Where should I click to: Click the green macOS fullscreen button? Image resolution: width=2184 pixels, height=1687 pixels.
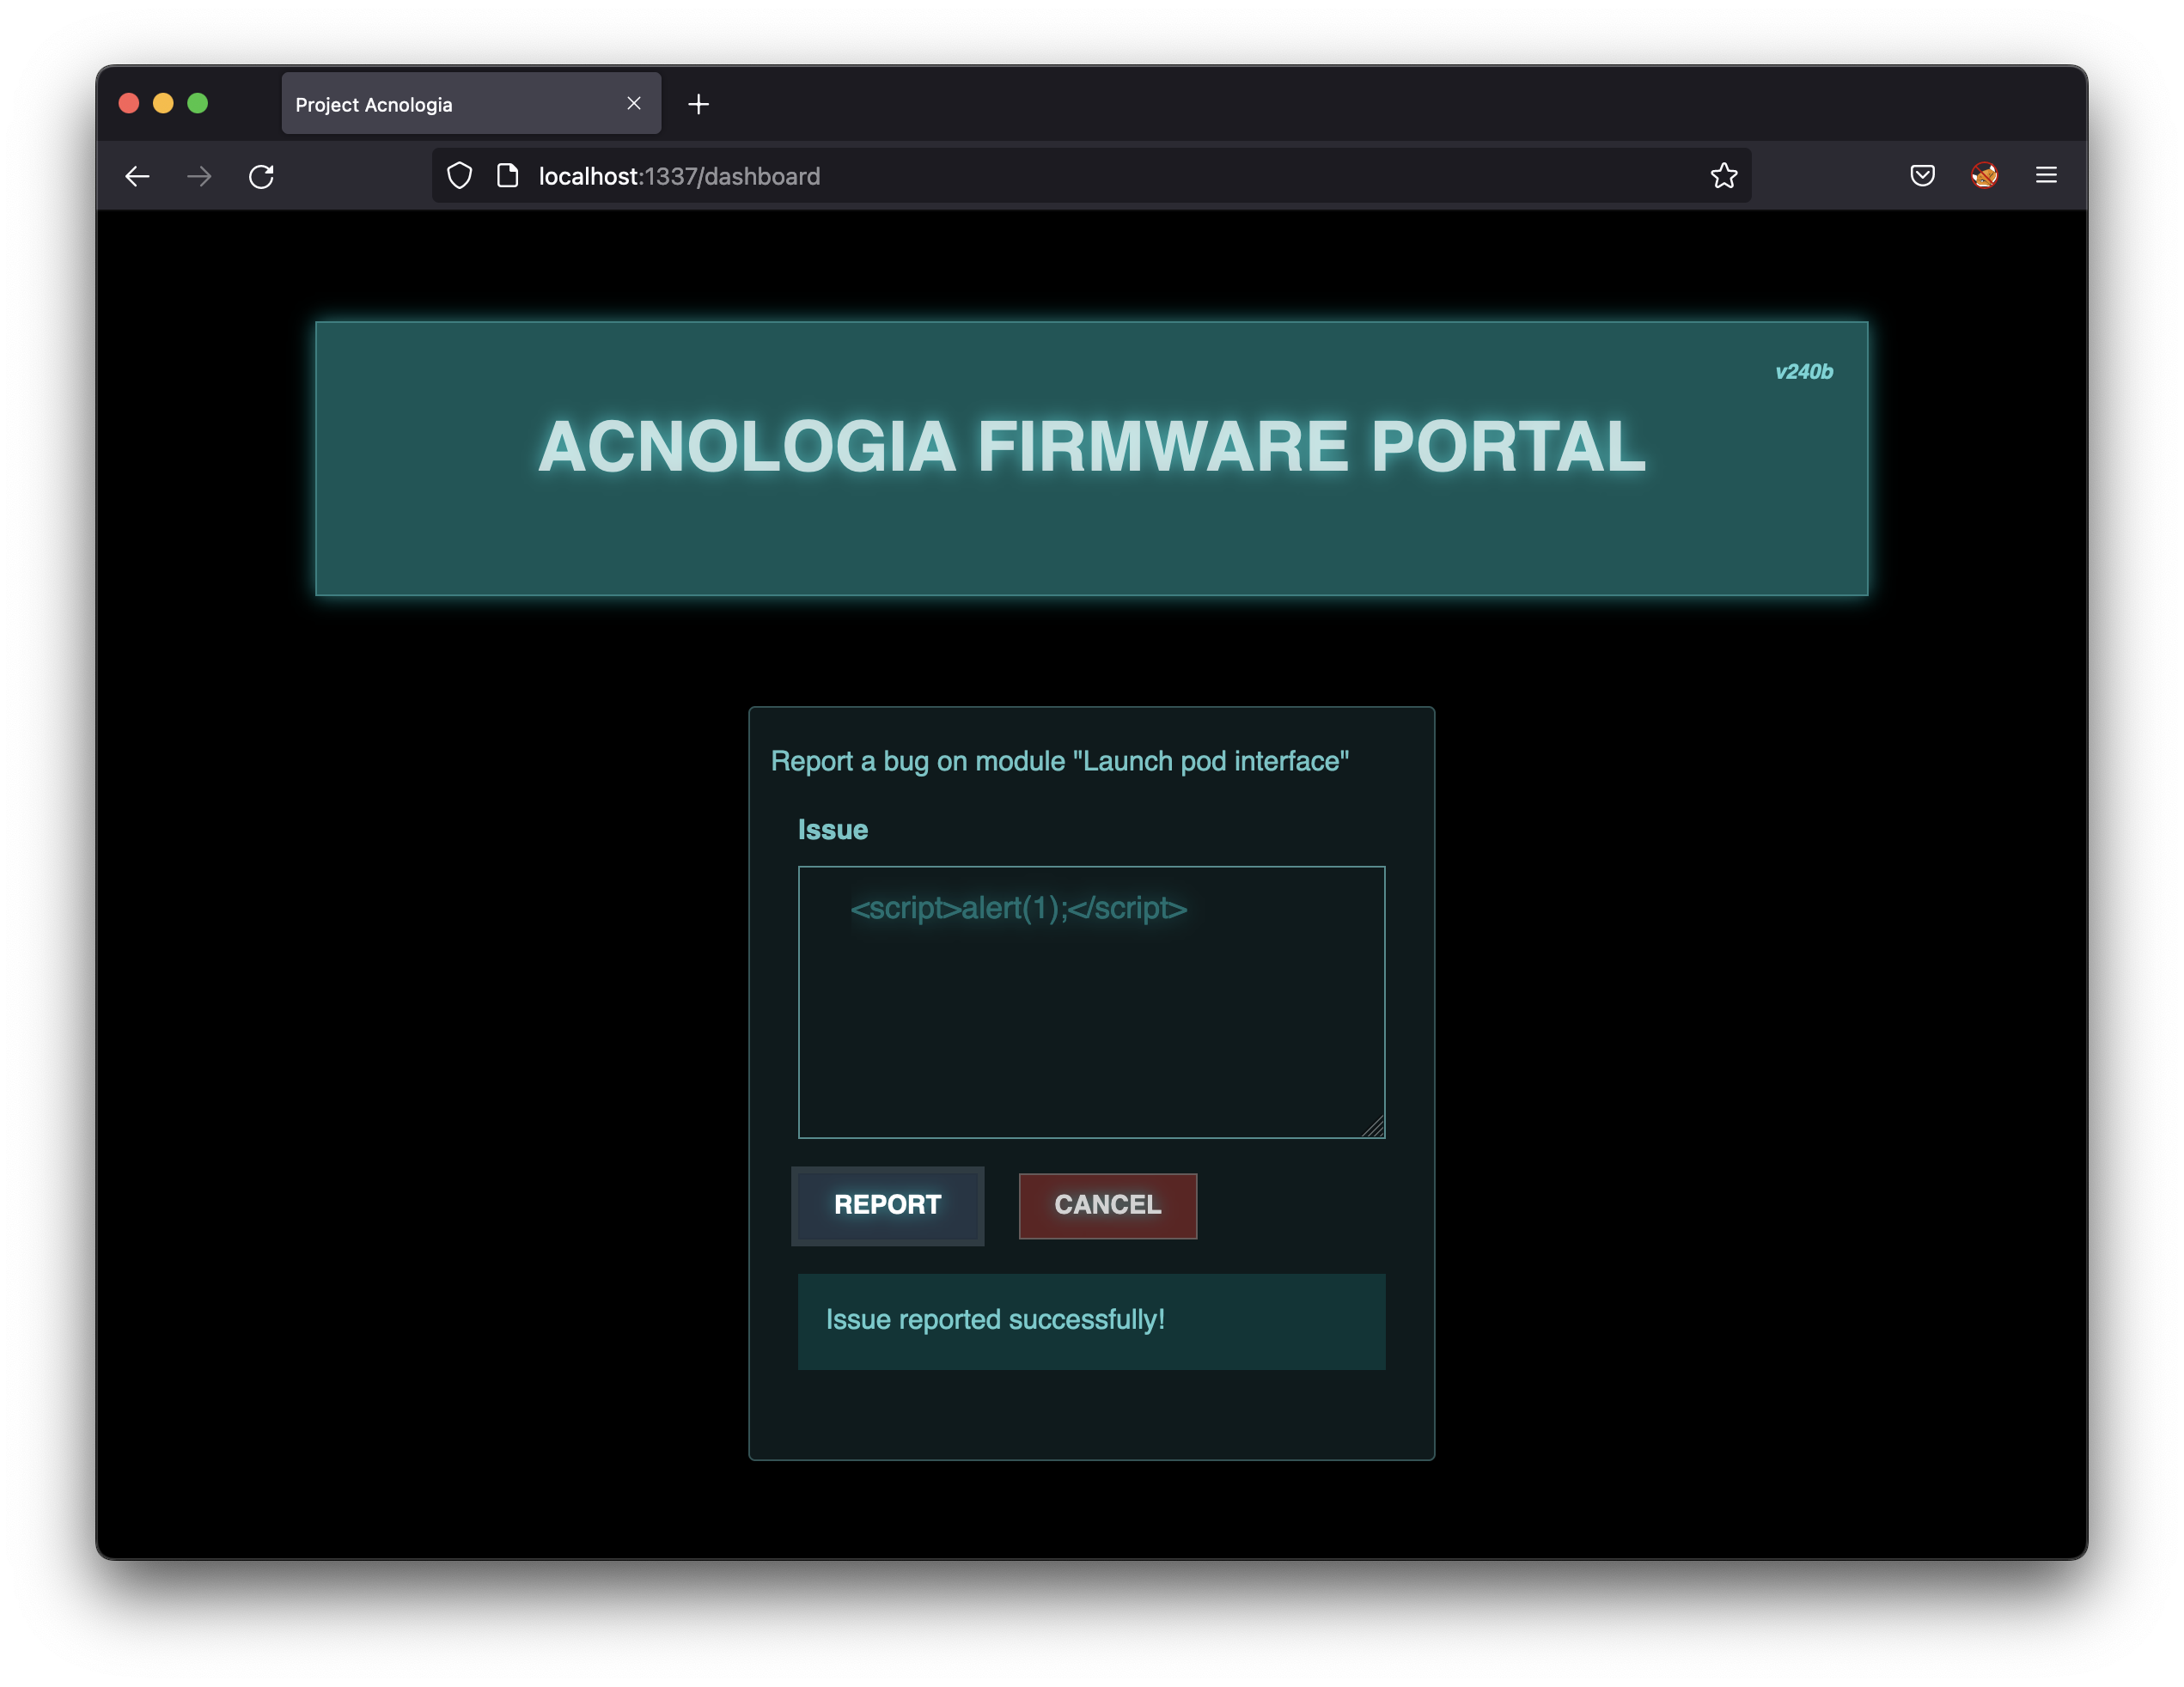point(198,103)
